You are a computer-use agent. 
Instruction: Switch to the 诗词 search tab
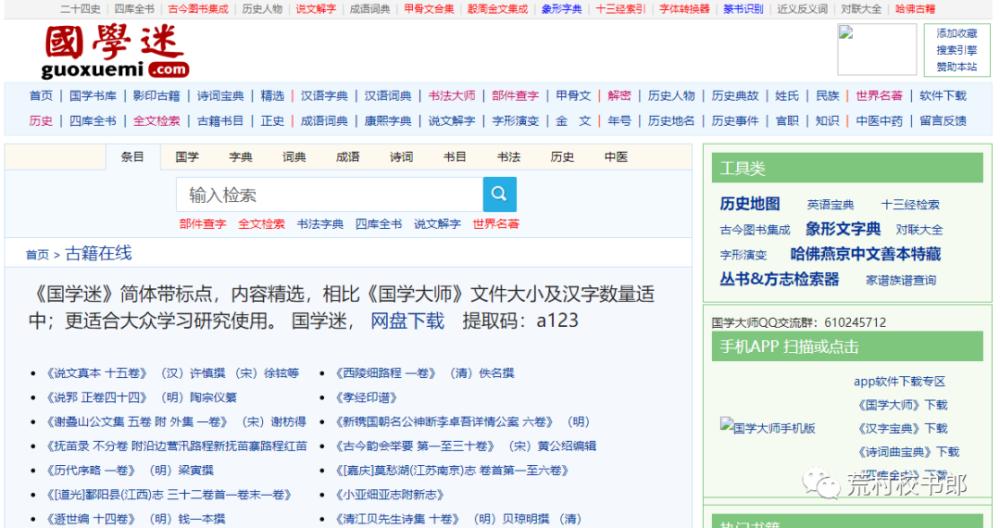[x=401, y=157]
